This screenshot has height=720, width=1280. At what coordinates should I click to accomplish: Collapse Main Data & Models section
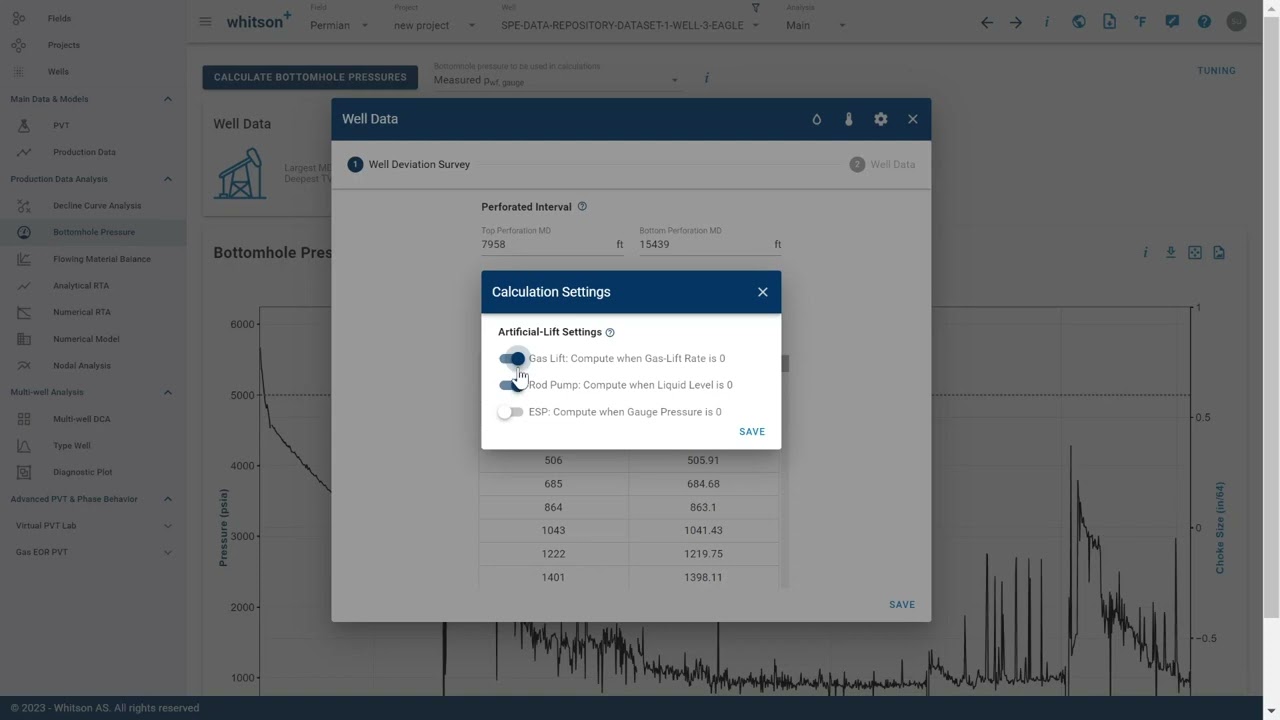167,99
